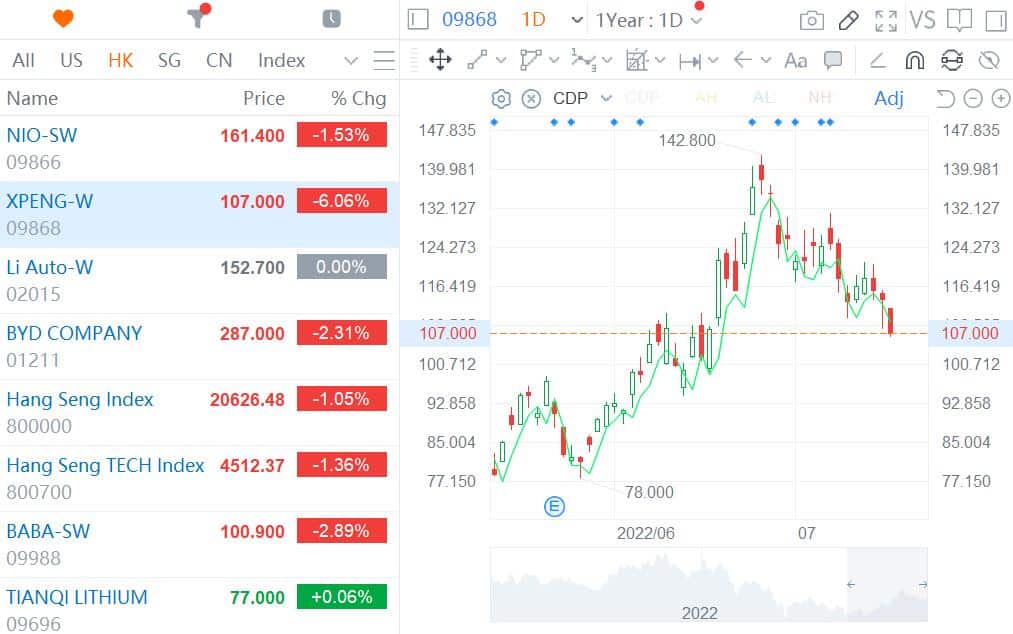1013x634 pixels.
Task: Select Li Auto-W in the watchlist
Action: click(200, 280)
